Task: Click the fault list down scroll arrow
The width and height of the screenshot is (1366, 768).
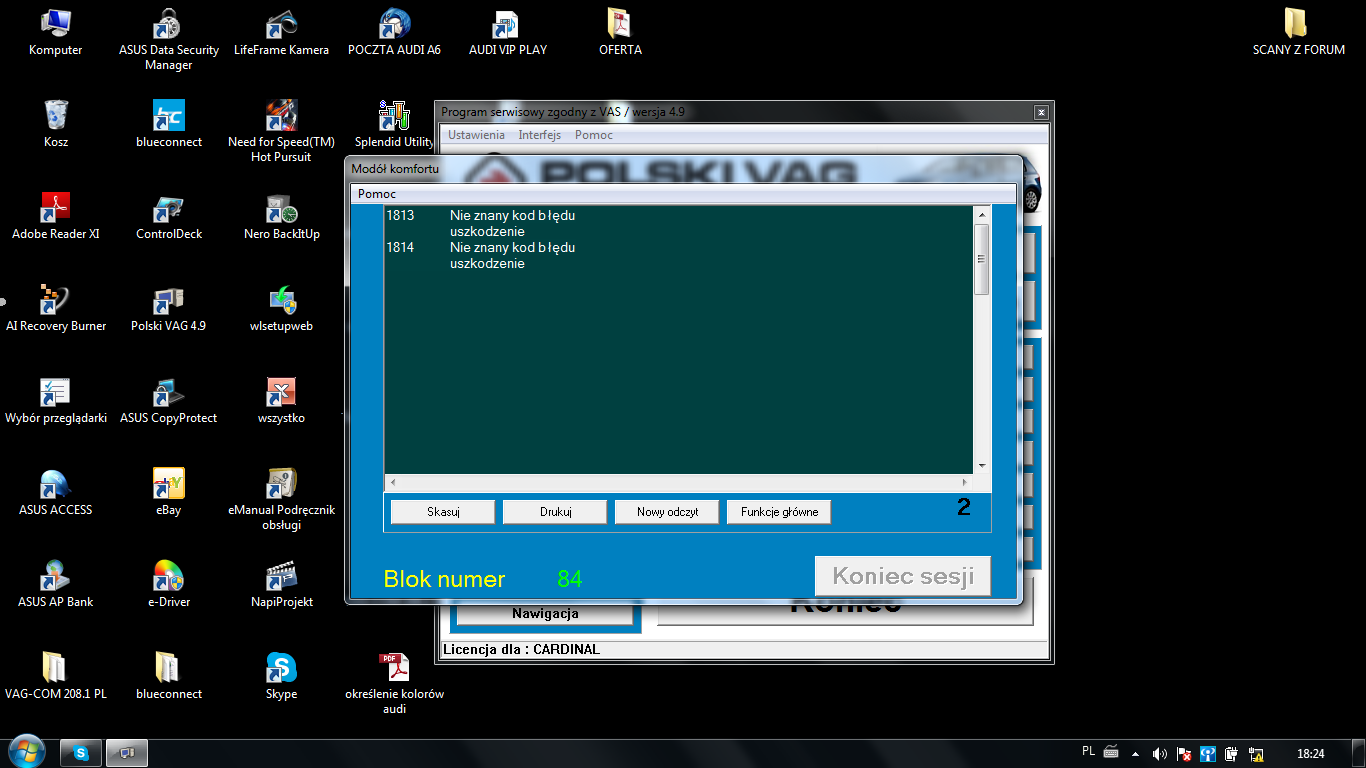Action: 981,466
